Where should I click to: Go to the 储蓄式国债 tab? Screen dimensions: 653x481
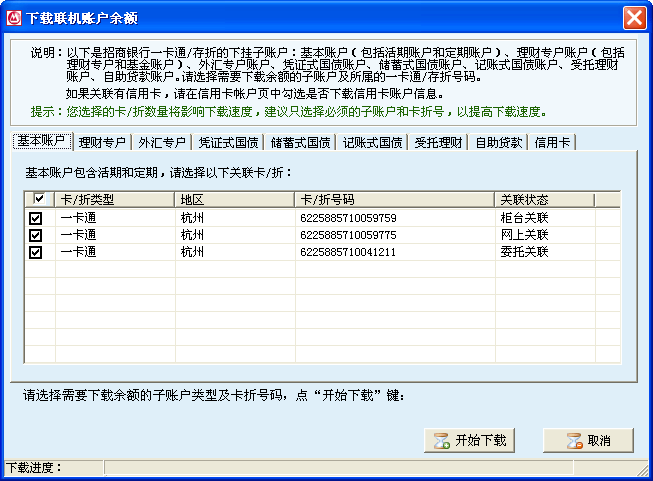click(x=301, y=142)
